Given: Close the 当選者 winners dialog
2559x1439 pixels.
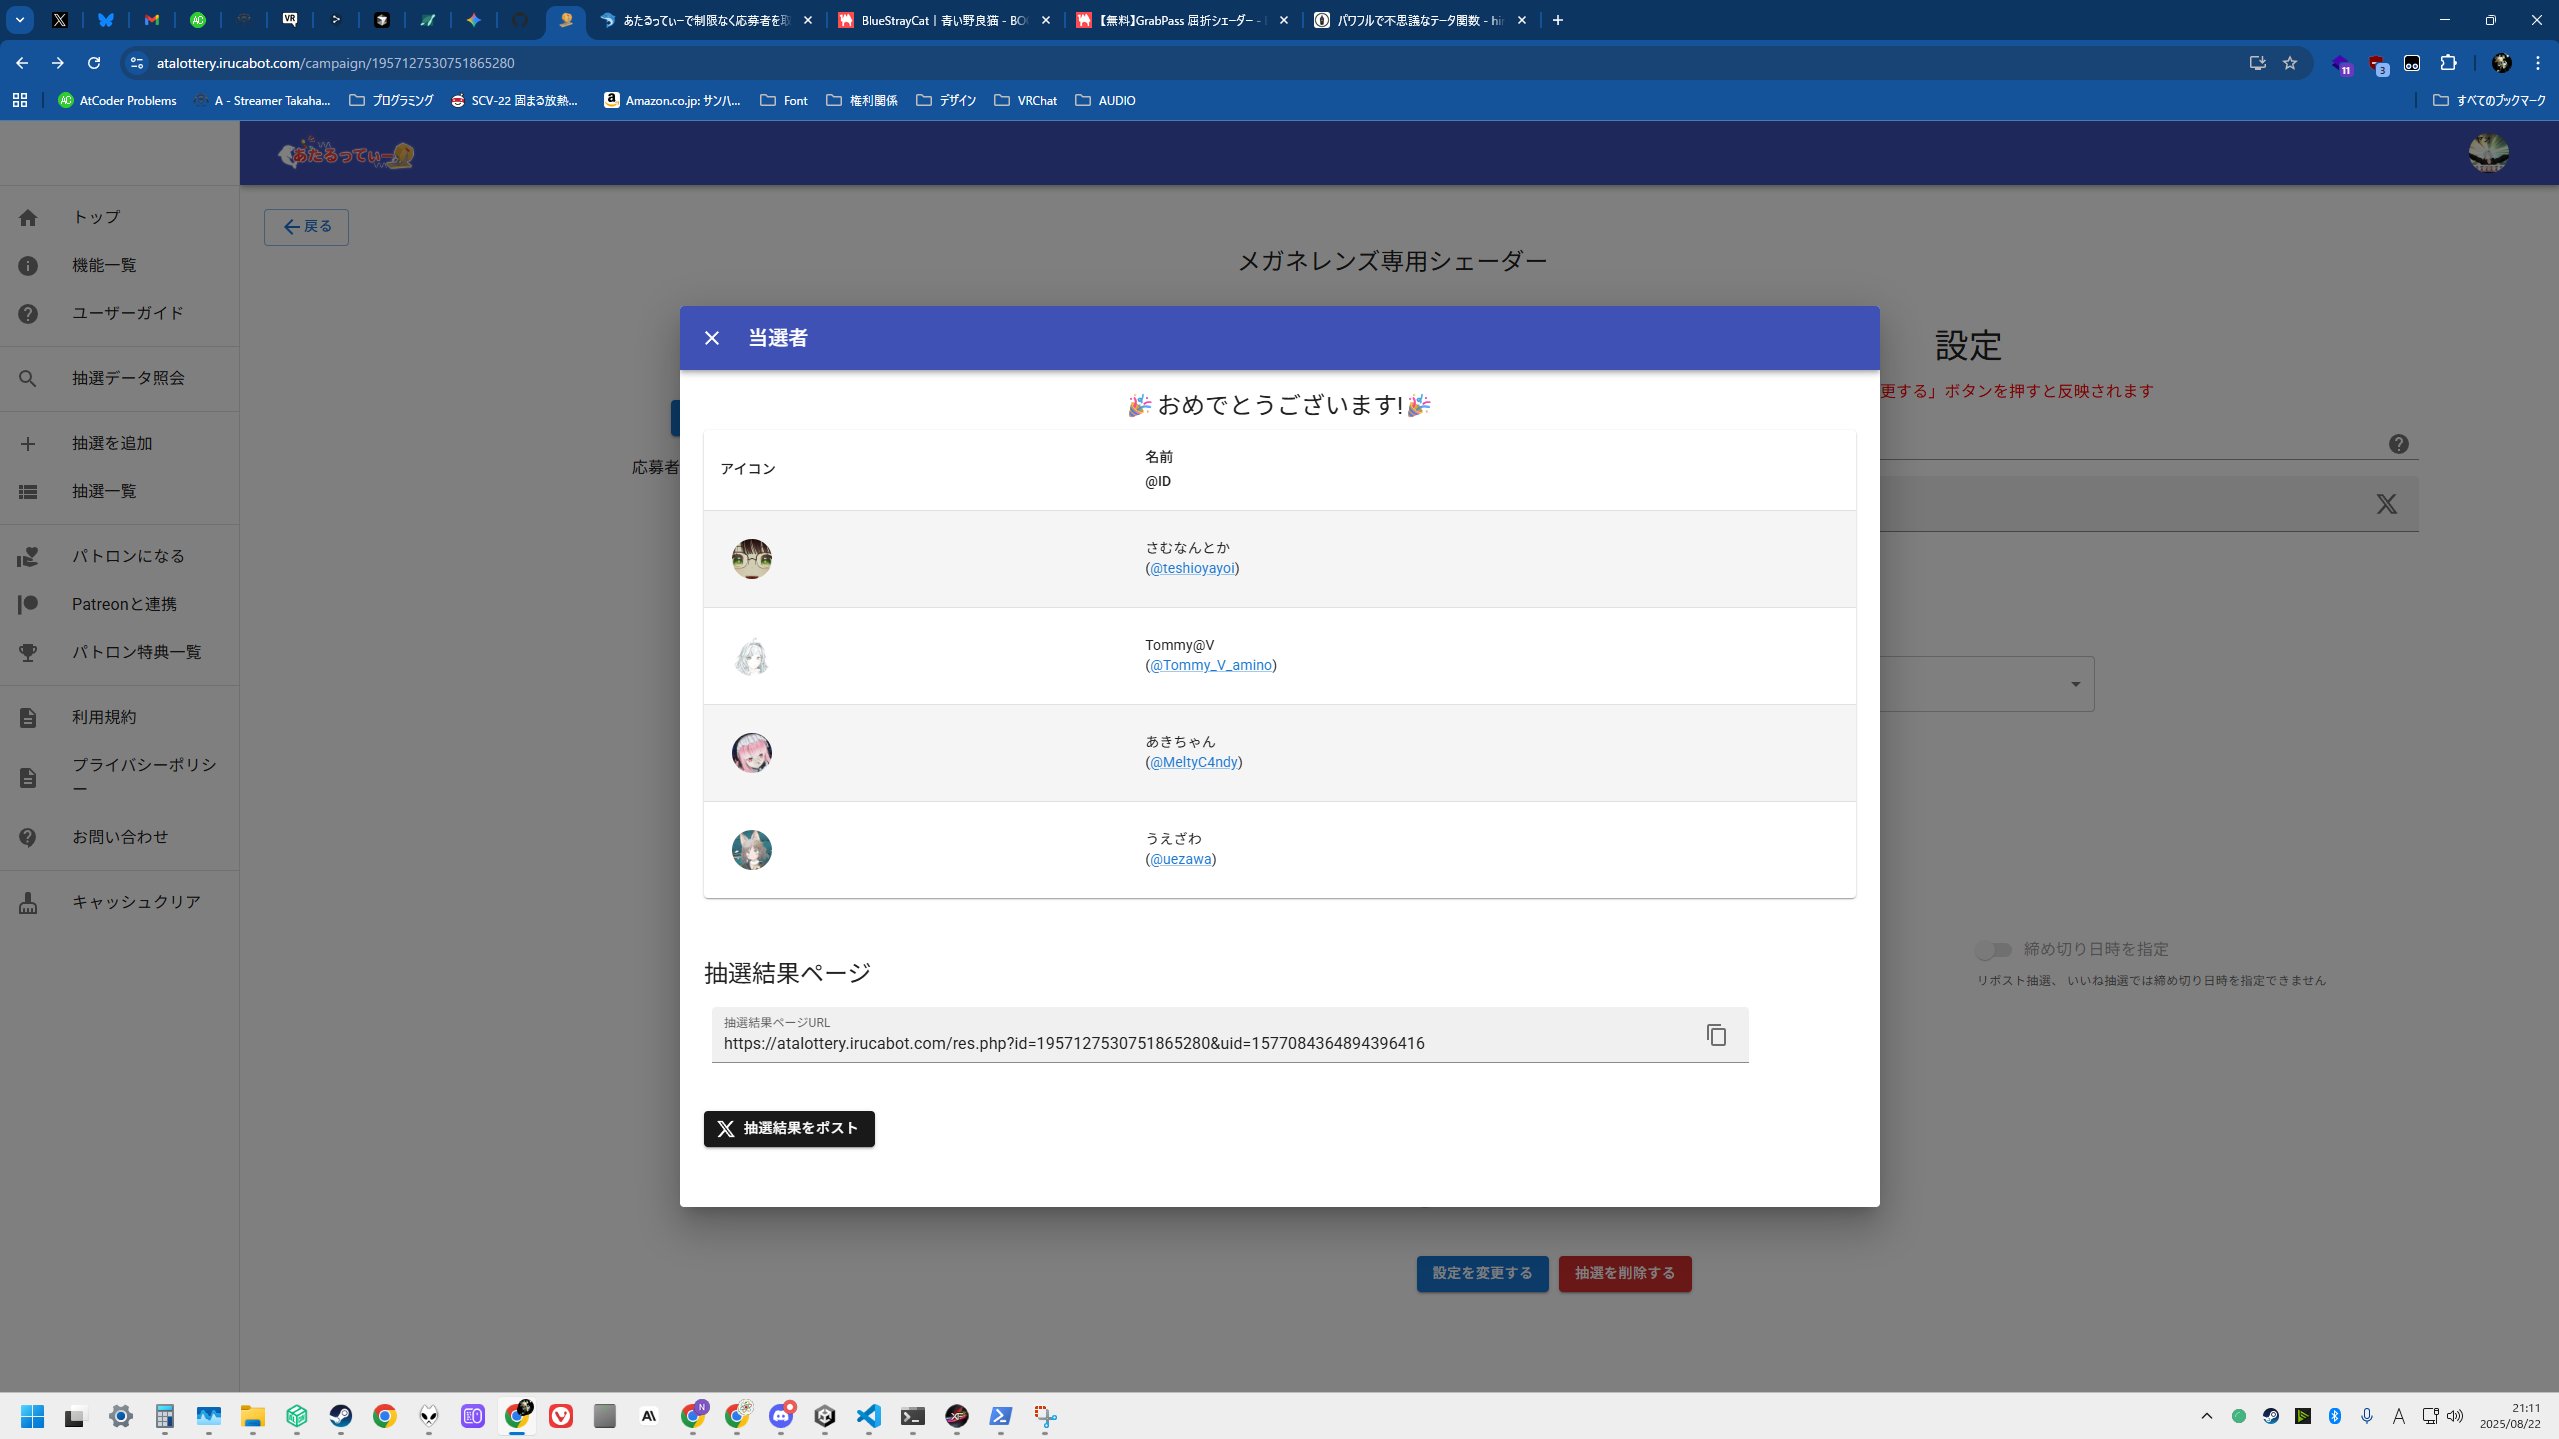Looking at the screenshot, I should [x=711, y=338].
